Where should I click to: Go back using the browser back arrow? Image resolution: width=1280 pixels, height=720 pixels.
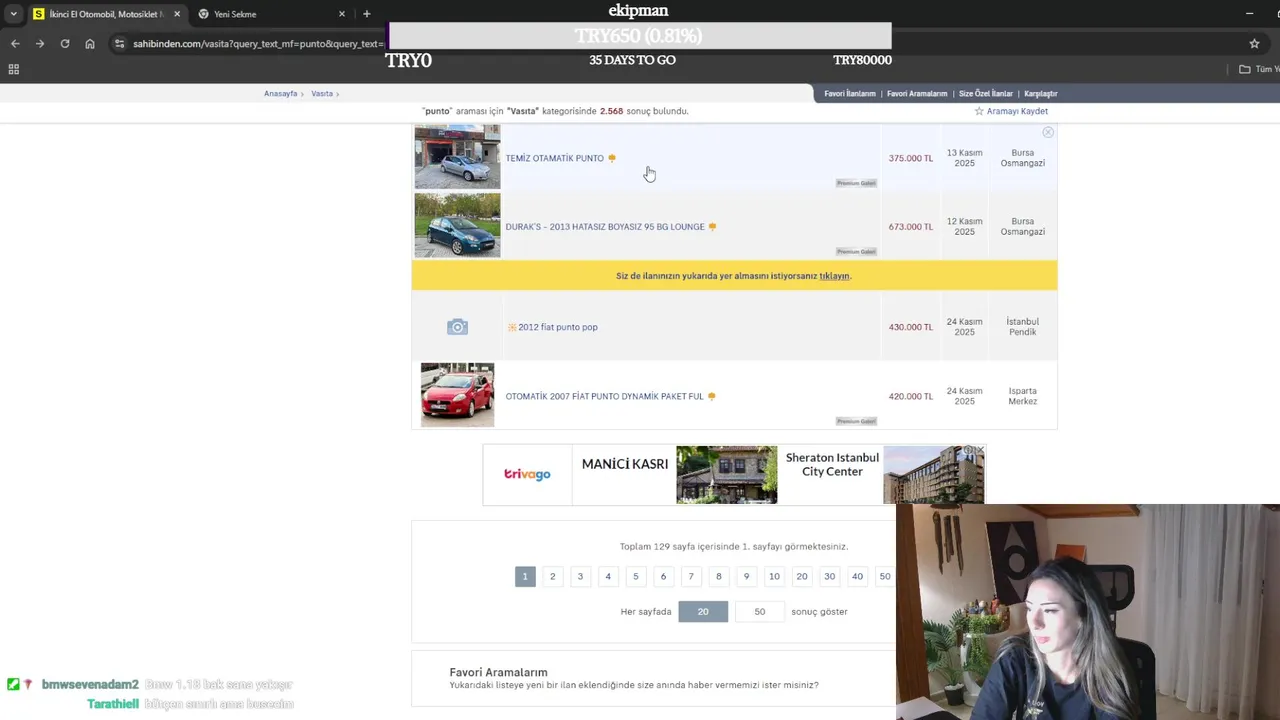pyautogui.click(x=15, y=44)
